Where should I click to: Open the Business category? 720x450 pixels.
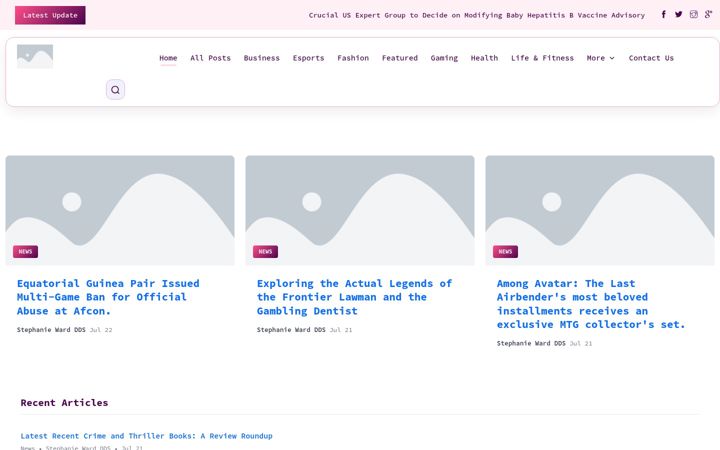pos(261,58)
